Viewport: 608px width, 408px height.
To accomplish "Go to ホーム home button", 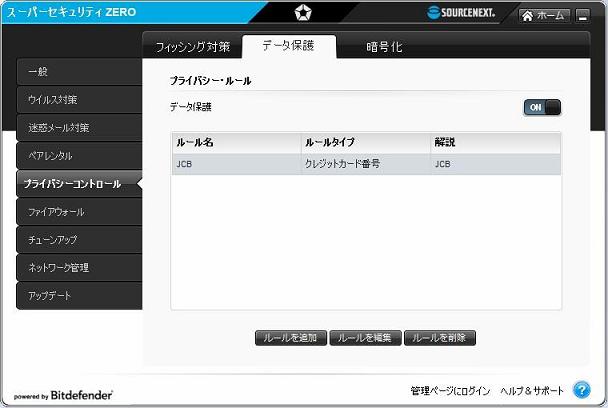I will tap(544, 16).
